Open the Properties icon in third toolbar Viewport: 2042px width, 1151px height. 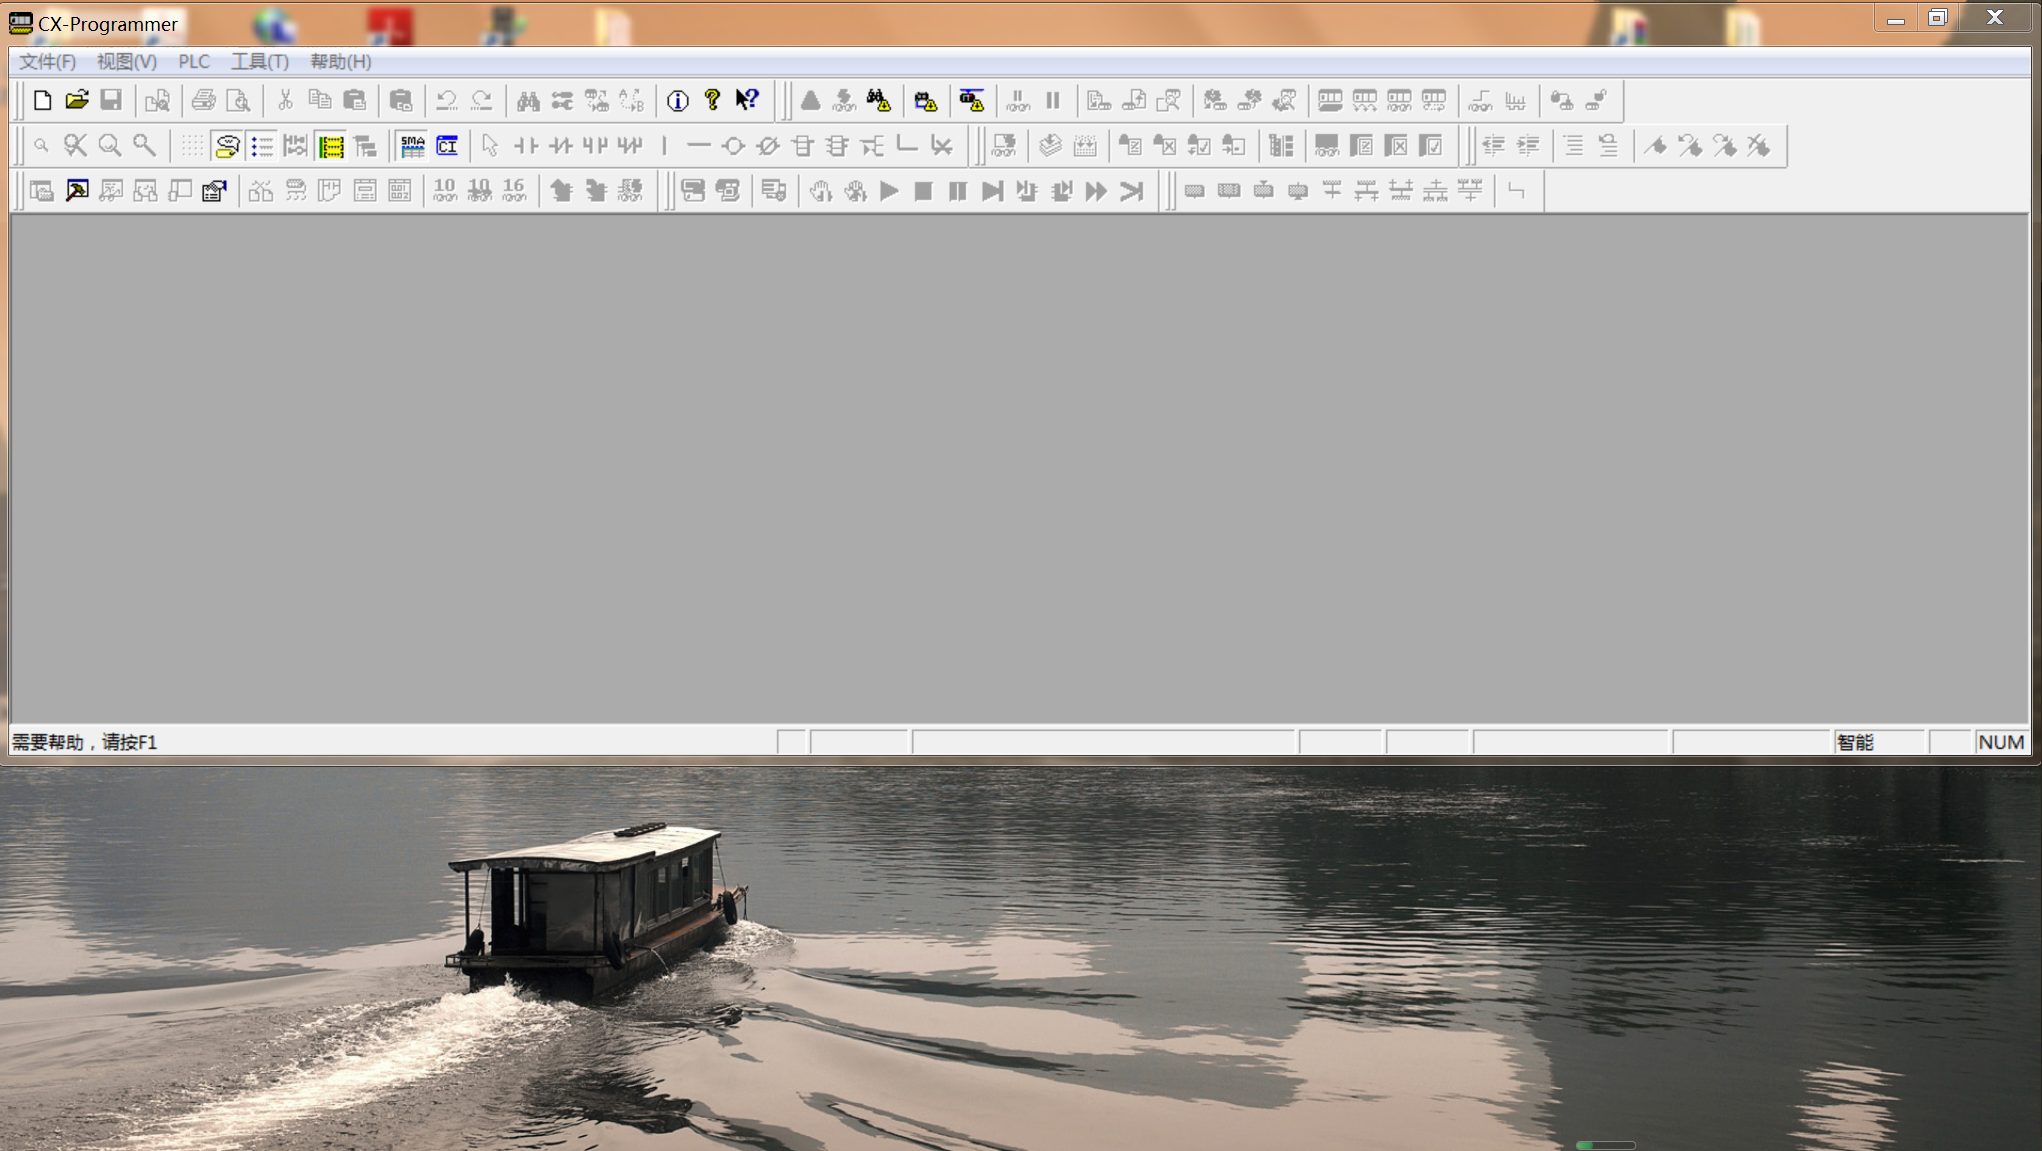point(214,191)
